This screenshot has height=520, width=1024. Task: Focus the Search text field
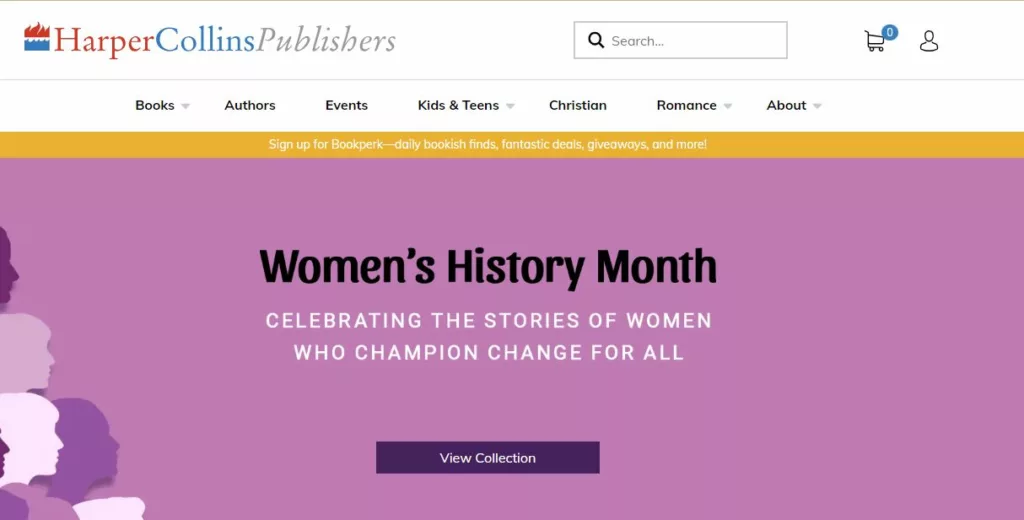pyautogui.click(x=680, y=41)
